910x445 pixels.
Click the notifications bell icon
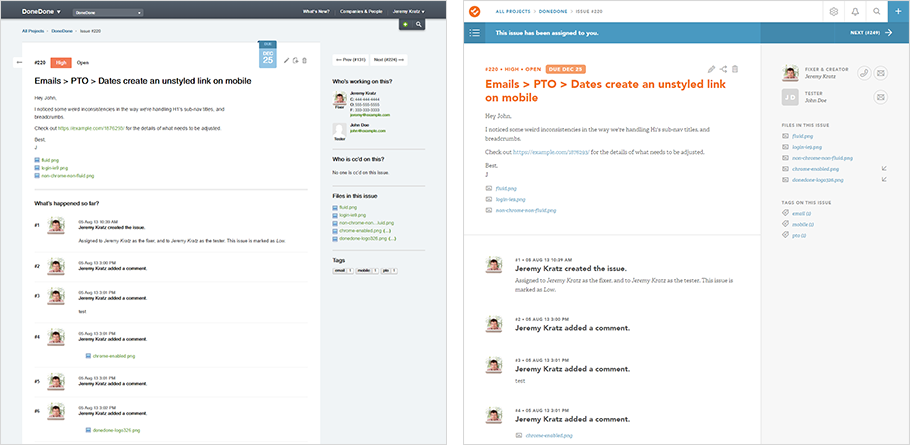(x=855, y=11)
